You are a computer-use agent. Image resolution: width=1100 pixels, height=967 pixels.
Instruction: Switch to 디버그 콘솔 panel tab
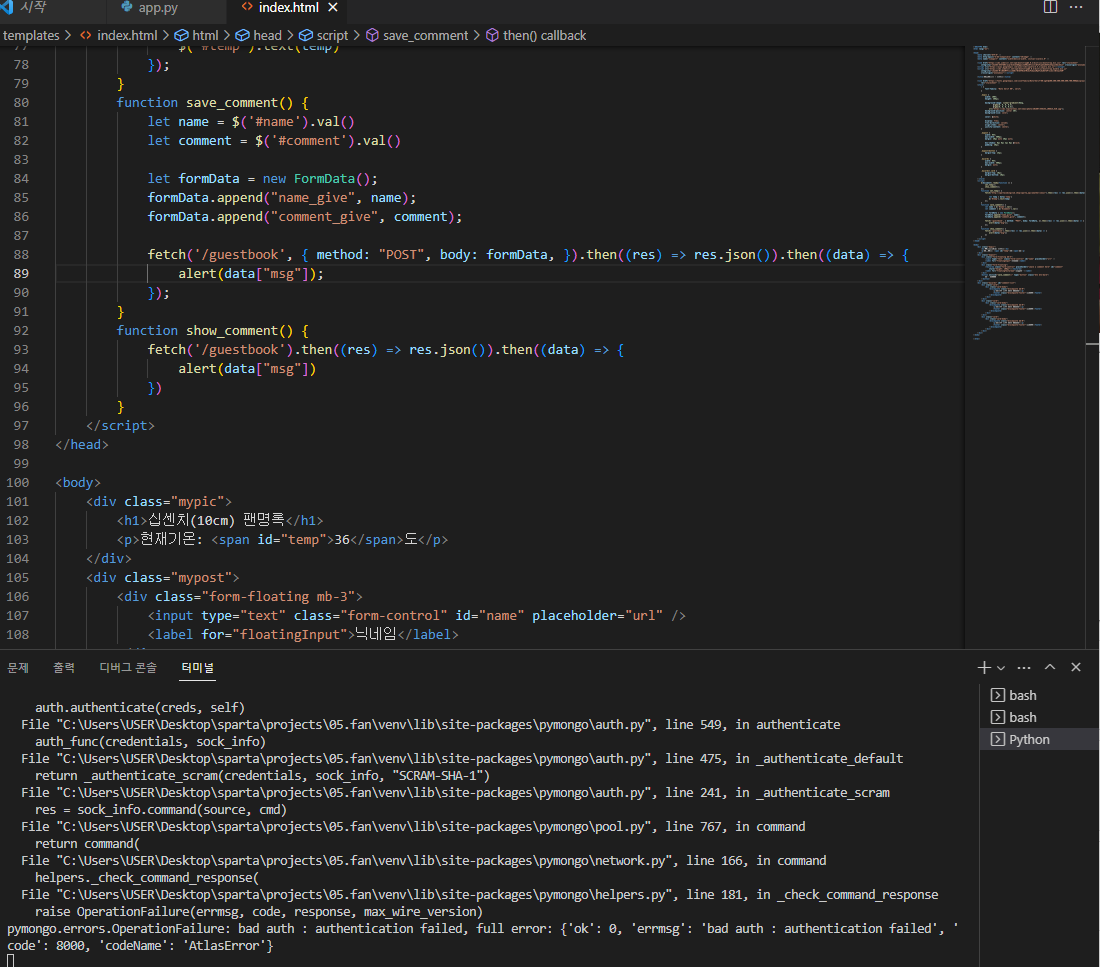coord(128,667)
